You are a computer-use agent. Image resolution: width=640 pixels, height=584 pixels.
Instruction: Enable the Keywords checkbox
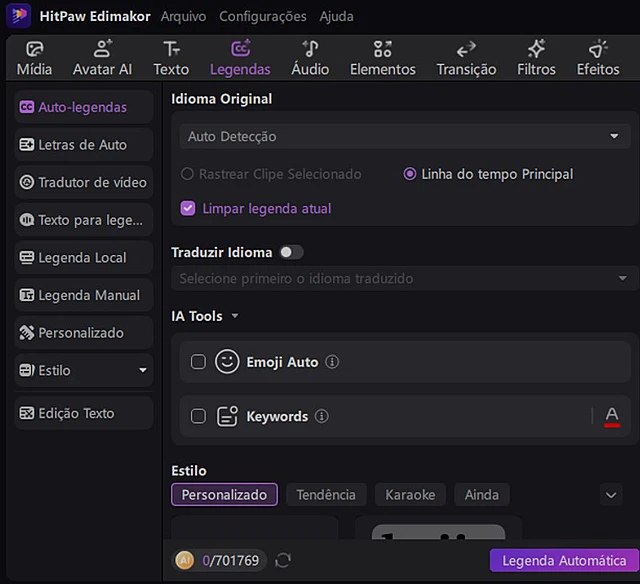point(198,416)
